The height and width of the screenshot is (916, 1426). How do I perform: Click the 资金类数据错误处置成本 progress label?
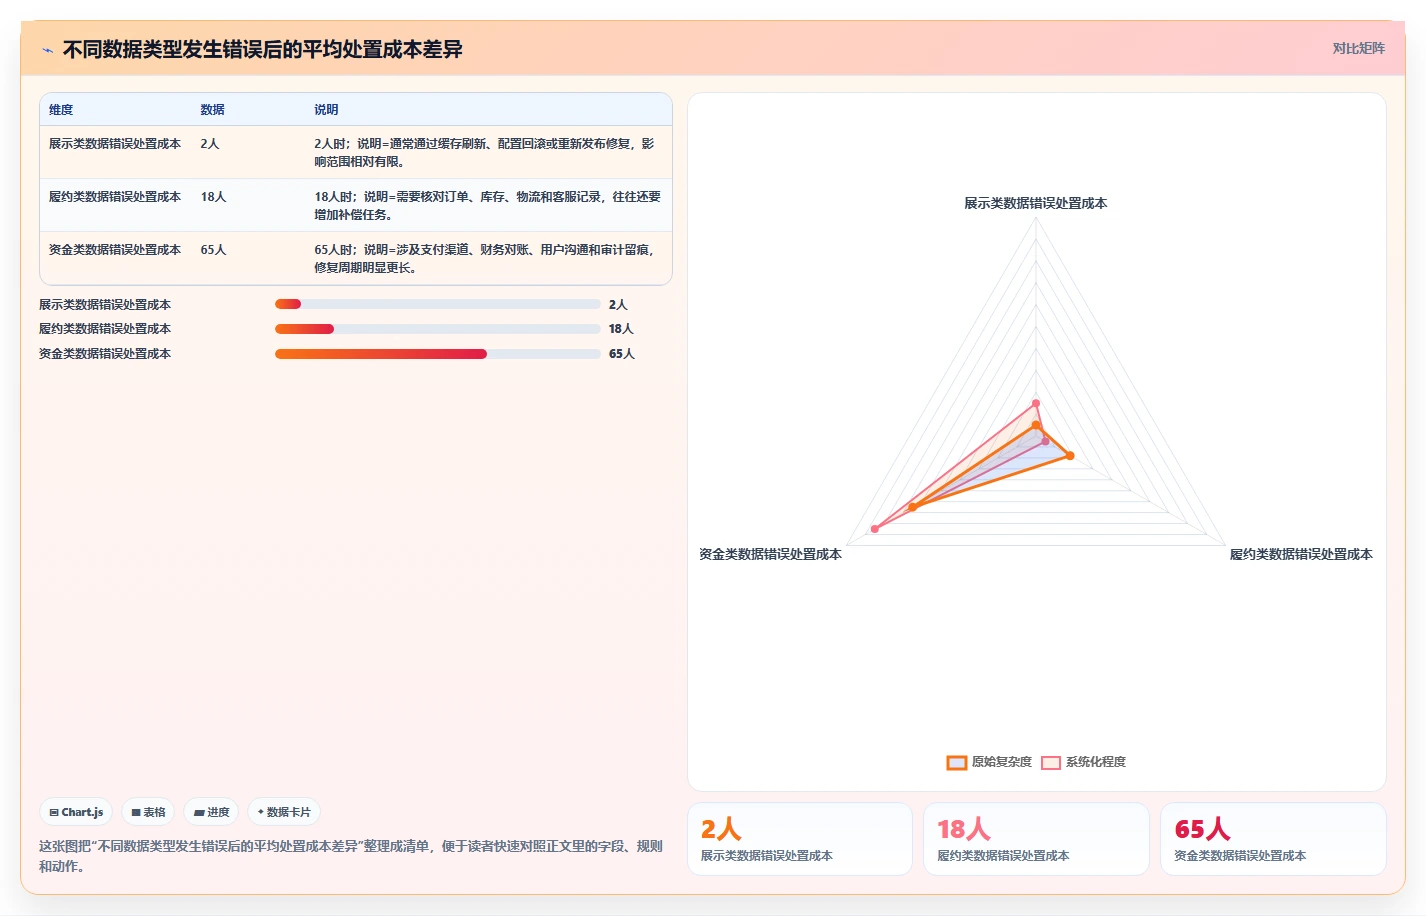click(105, 354)
